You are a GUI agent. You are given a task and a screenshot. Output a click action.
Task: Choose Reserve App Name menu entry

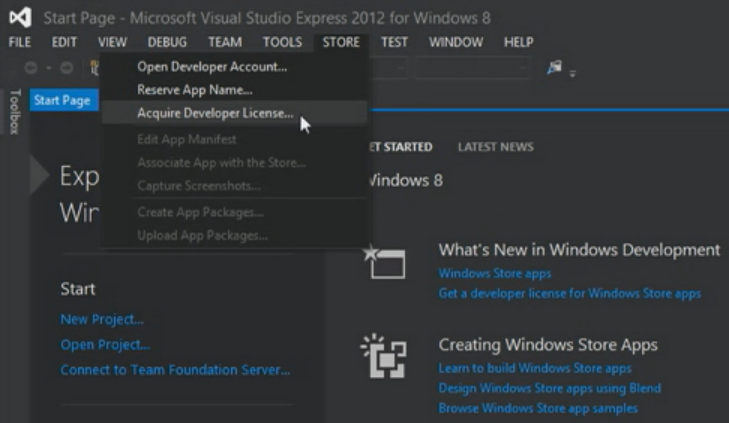pyautogui.click(x=234, y=90)
